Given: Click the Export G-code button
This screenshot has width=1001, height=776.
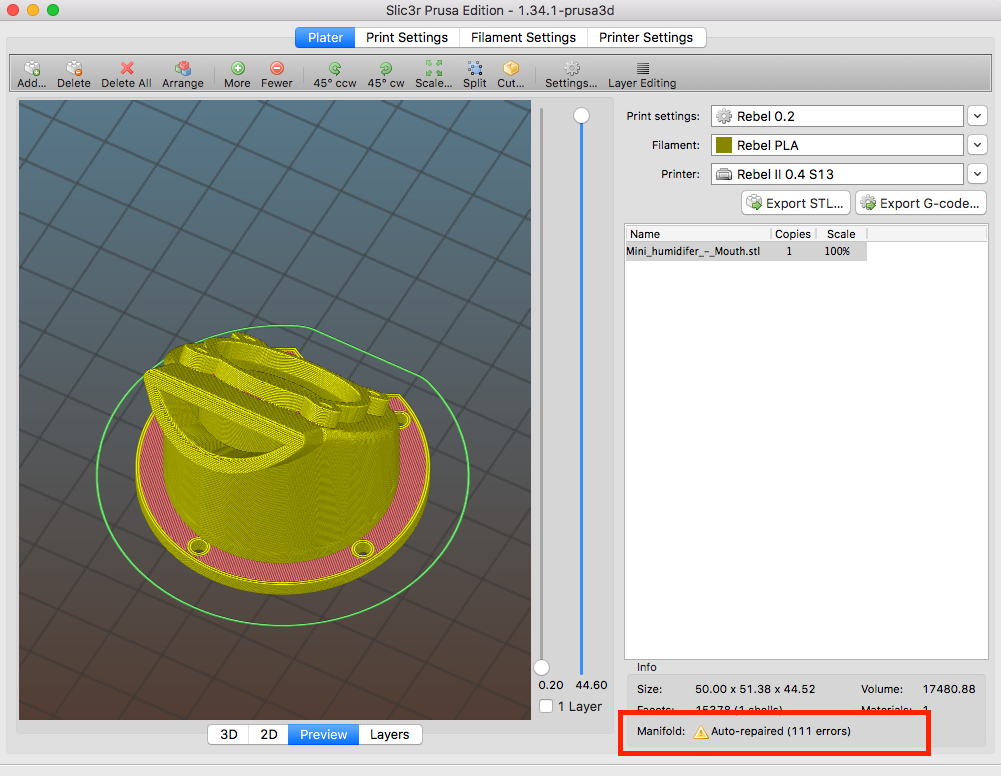Looking at the screenshot, I should point(921,203).
